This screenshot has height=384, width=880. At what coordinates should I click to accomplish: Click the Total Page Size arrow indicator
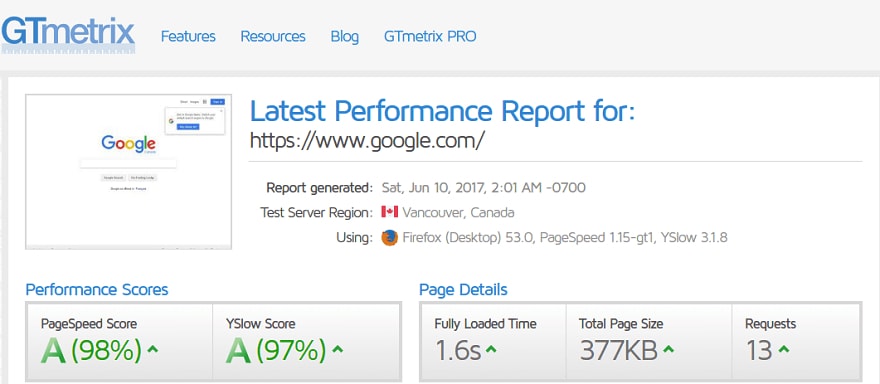tap(668, 349)
